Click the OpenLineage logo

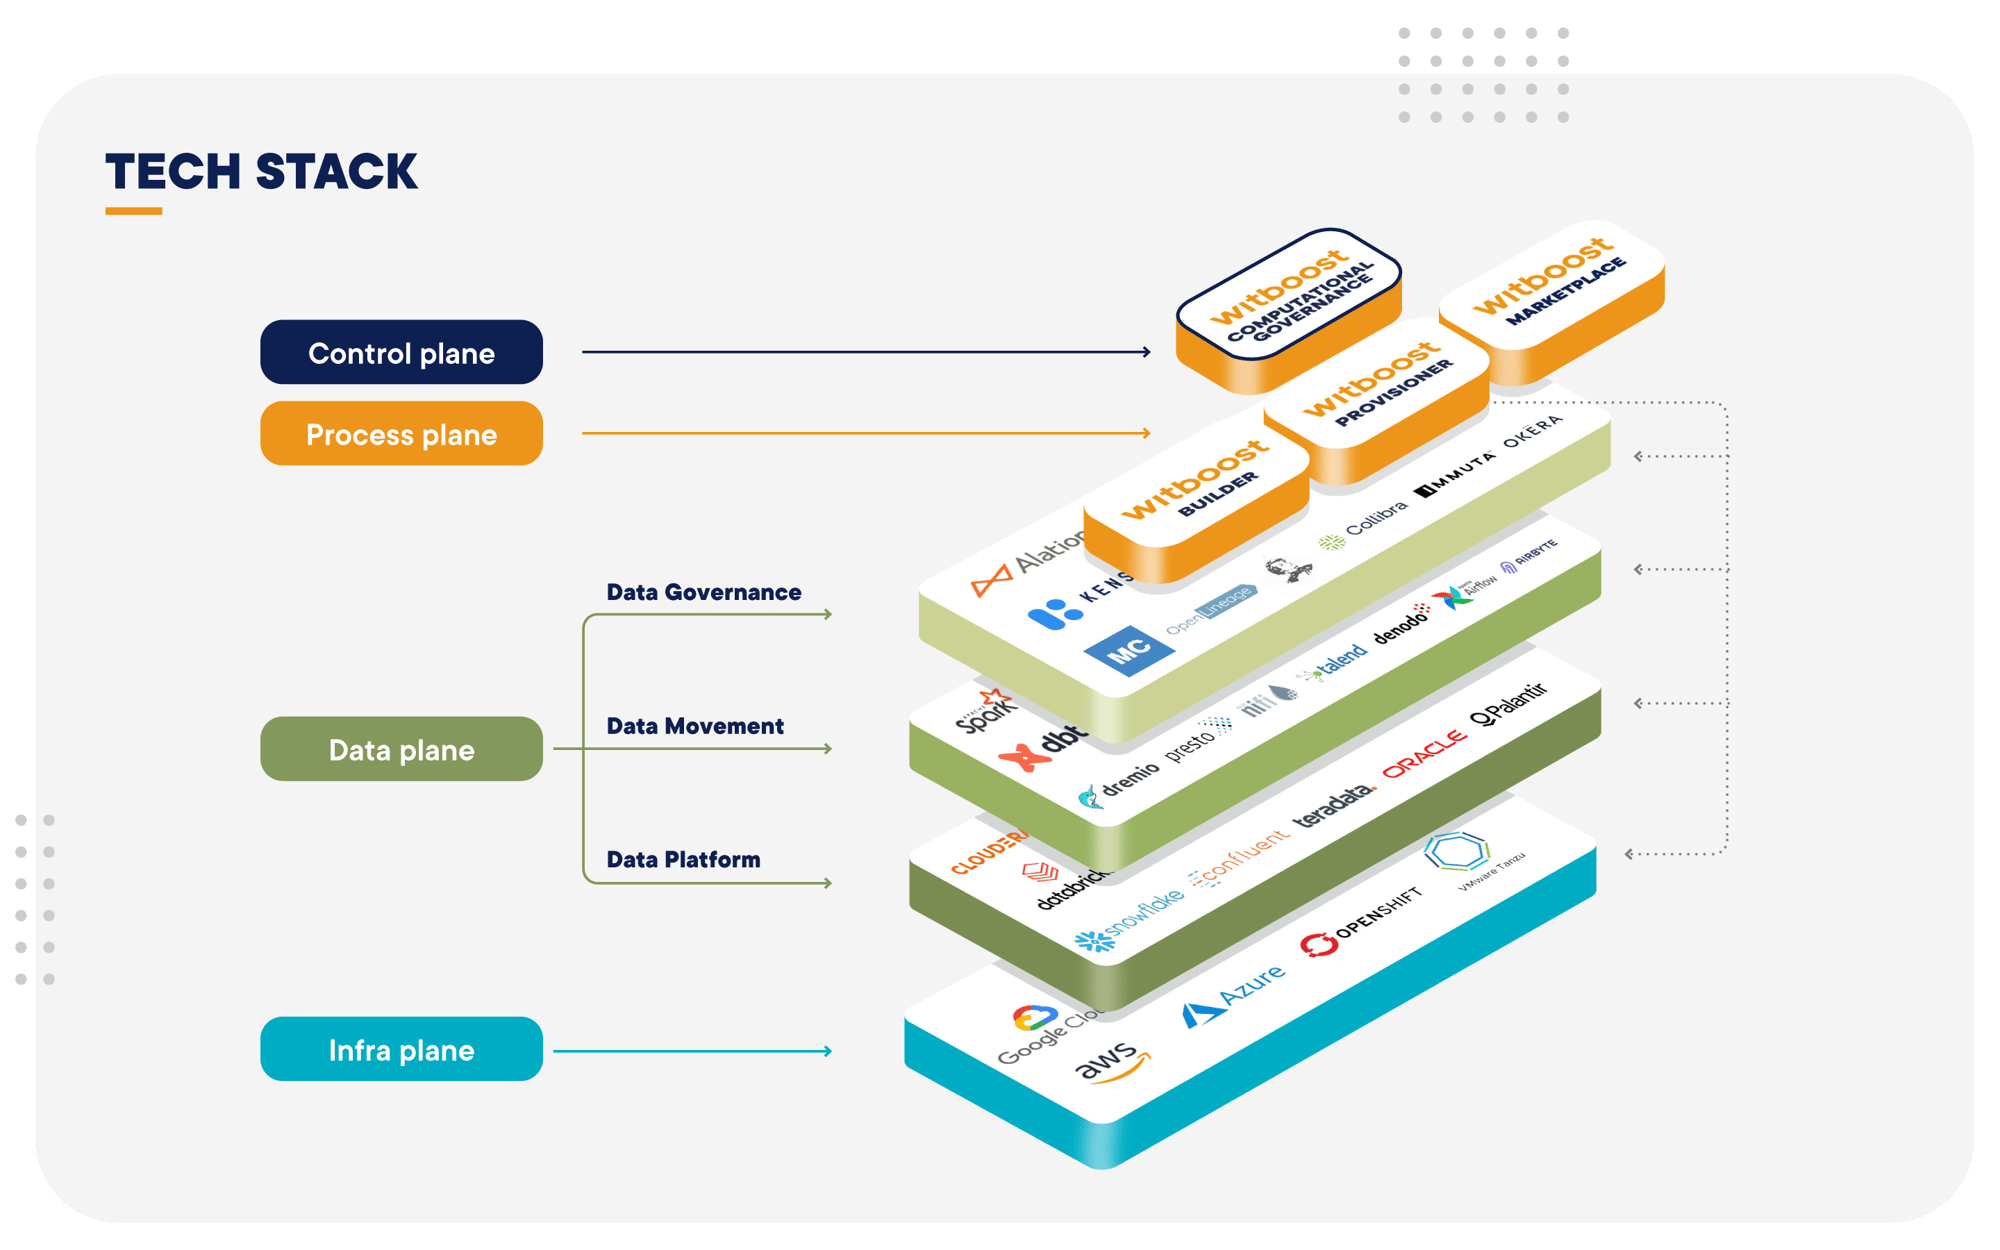tap(1210, 609)
